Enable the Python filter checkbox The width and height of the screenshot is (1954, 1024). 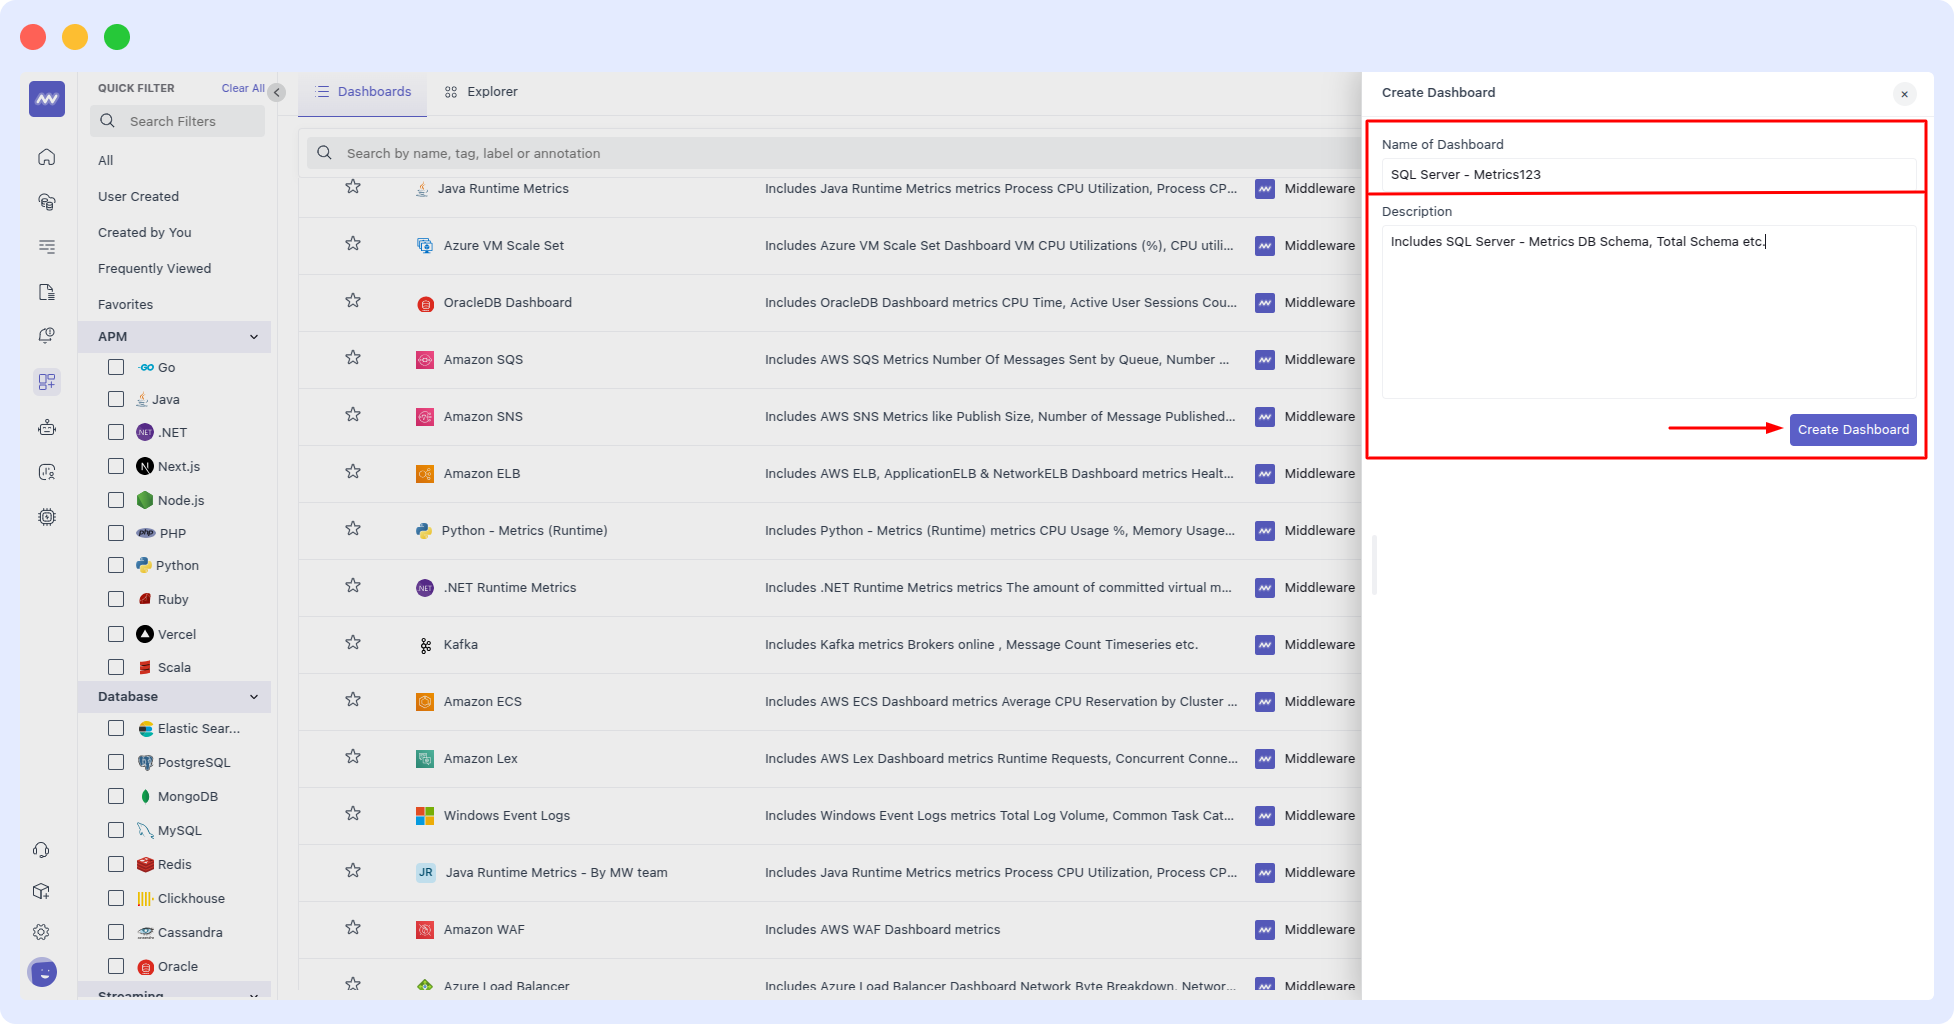pos(115,565)
